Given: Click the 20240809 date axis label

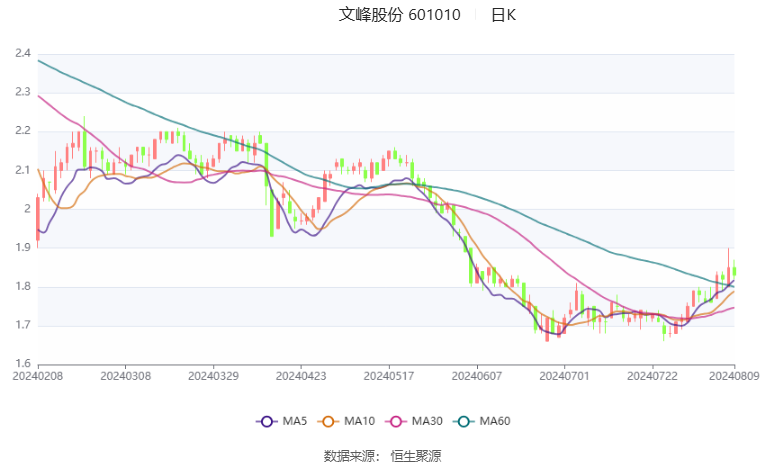Looking at the screenshot, I should point(734,376).
